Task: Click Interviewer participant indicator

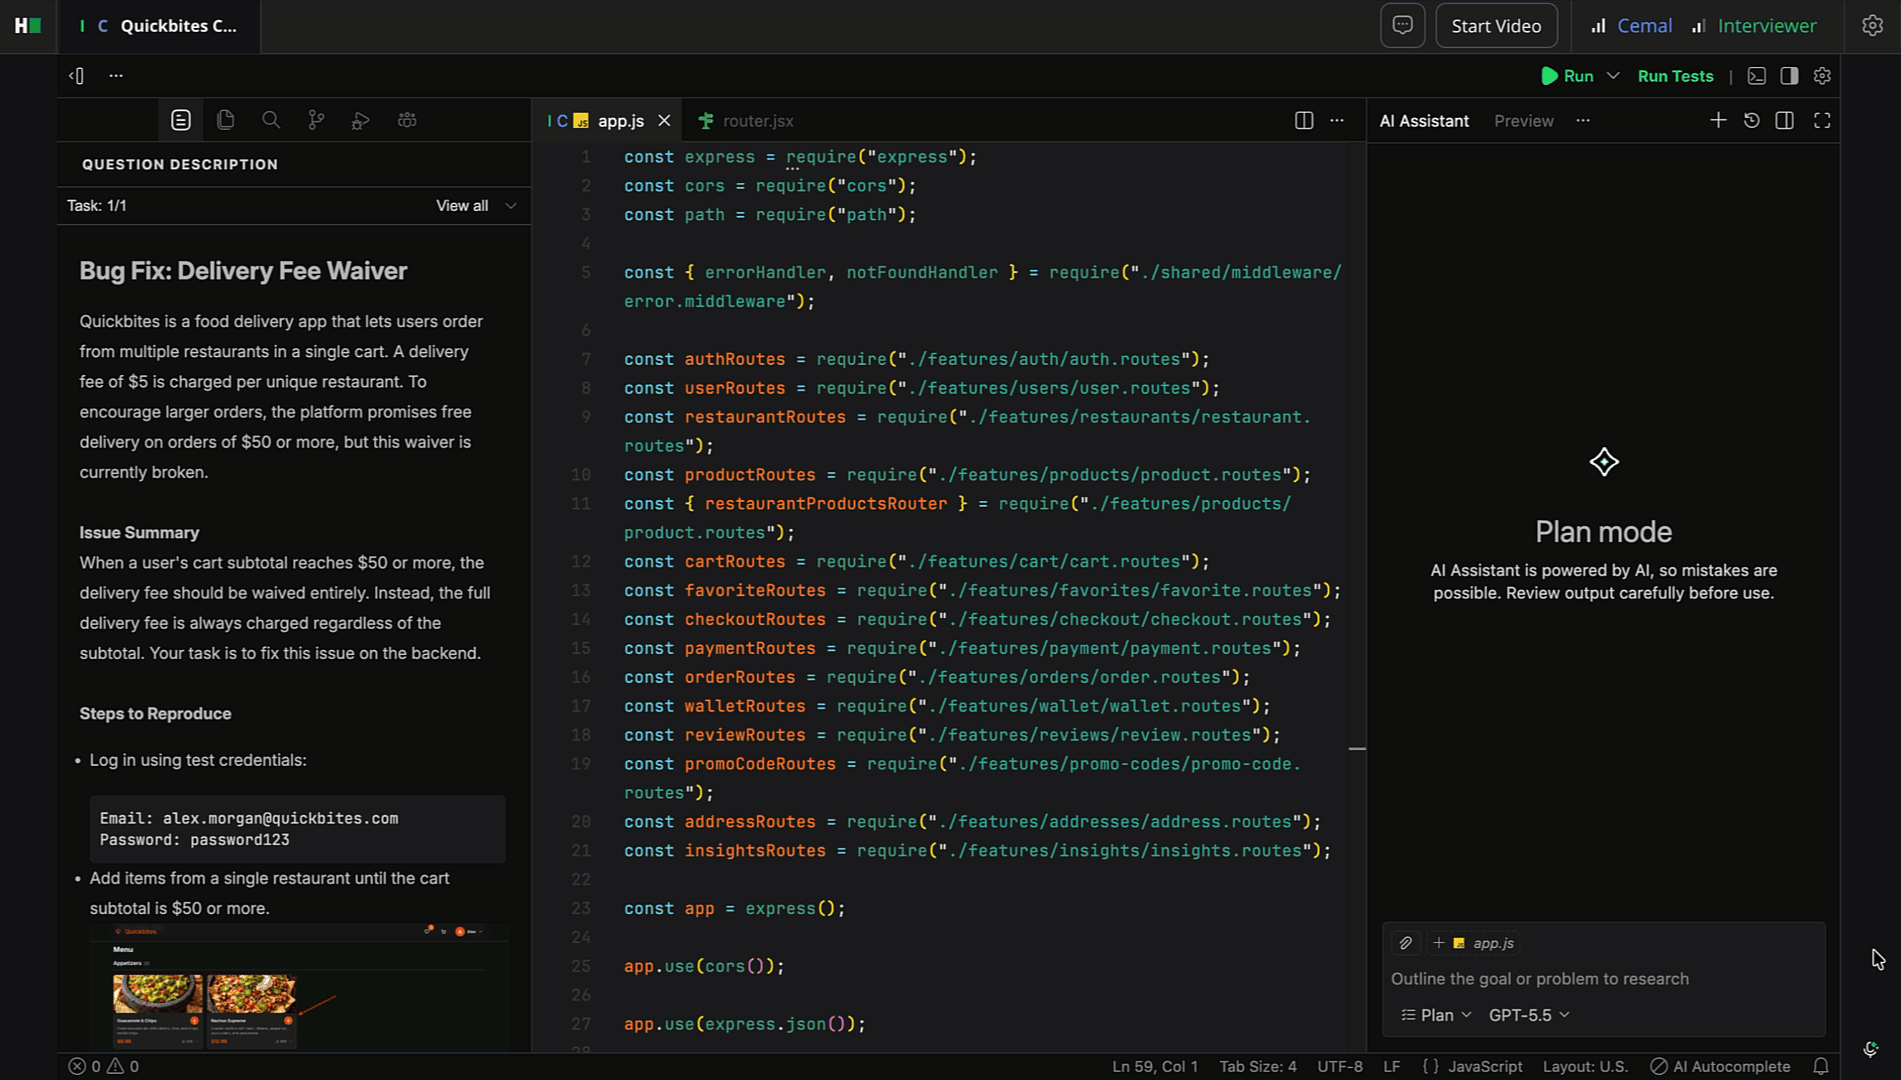Action: (1754, 26)
